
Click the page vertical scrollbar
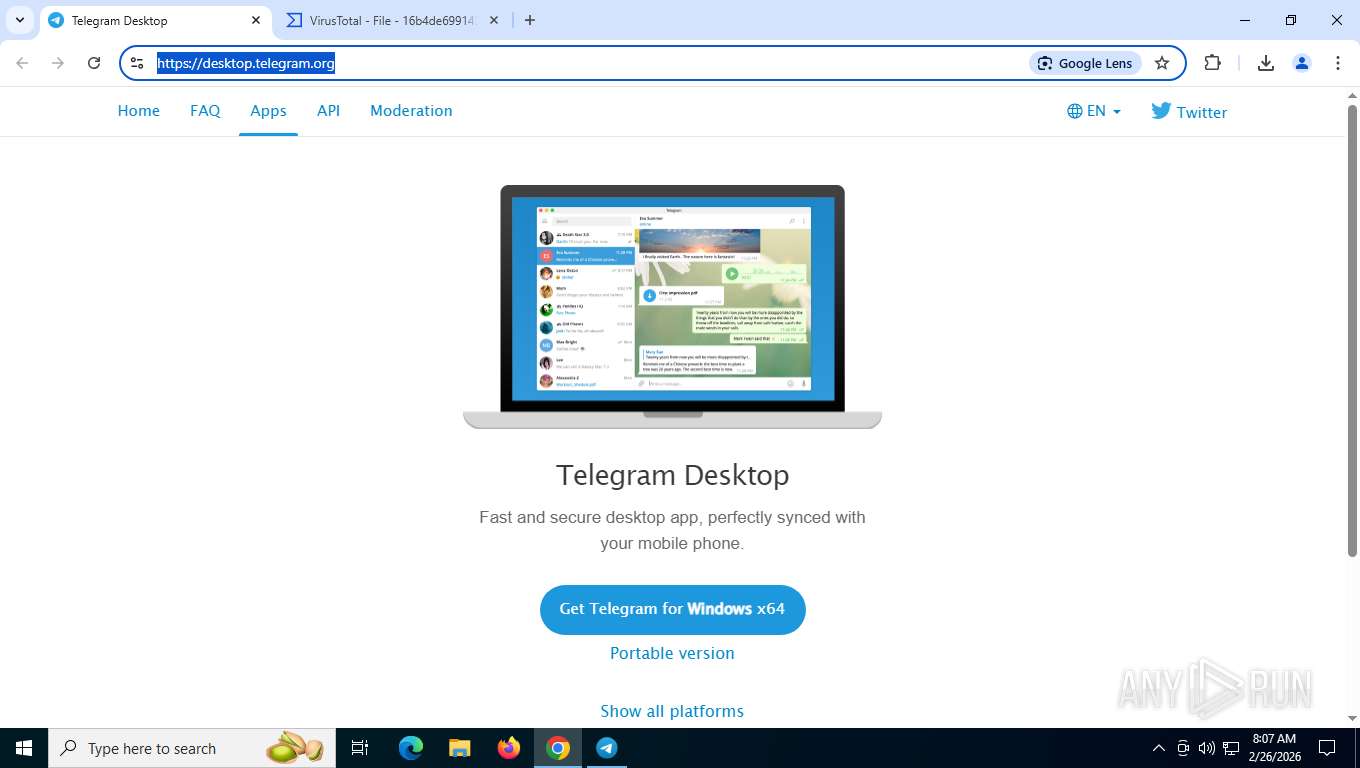(1352, 330)
